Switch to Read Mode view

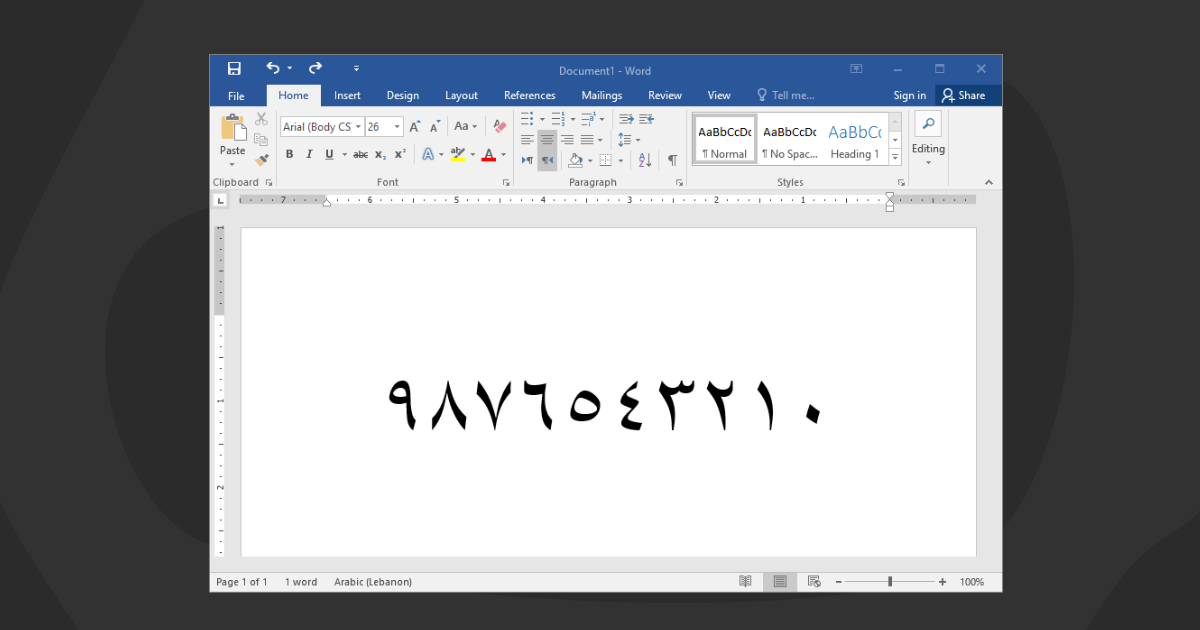point(745,582)
